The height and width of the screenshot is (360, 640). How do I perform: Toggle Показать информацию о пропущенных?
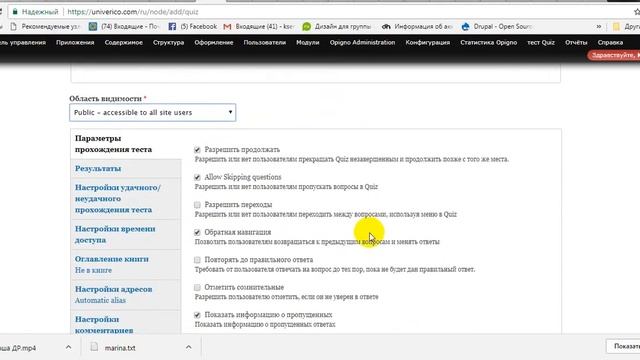coord(197,315)
